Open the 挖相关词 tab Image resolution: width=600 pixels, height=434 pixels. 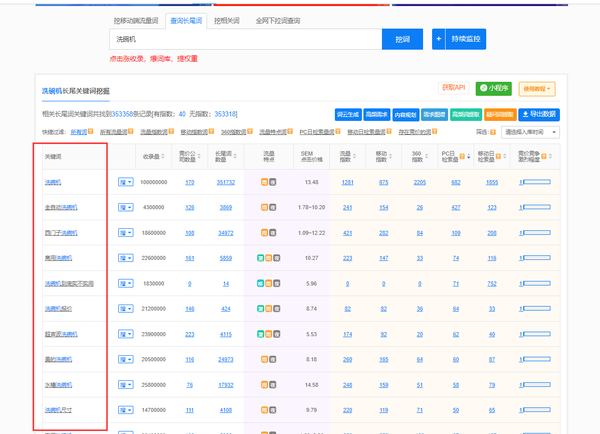coord(227,21)
